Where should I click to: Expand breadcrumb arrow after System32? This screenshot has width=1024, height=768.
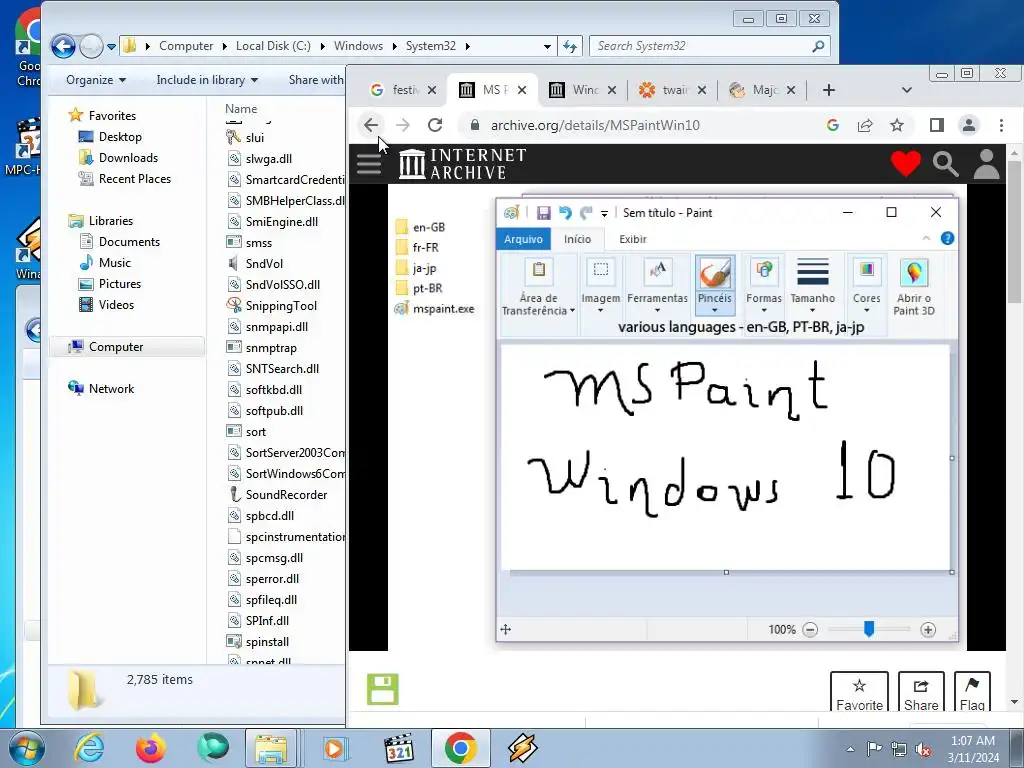pyautogui.click(x=468, y=46)
